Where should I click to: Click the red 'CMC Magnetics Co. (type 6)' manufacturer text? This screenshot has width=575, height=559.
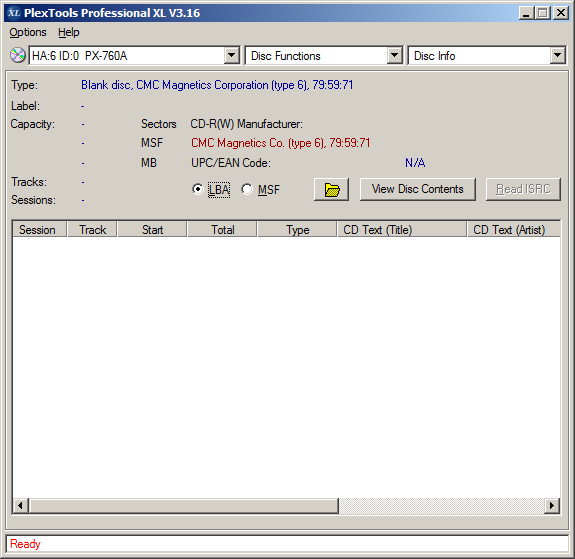(281, 143)
